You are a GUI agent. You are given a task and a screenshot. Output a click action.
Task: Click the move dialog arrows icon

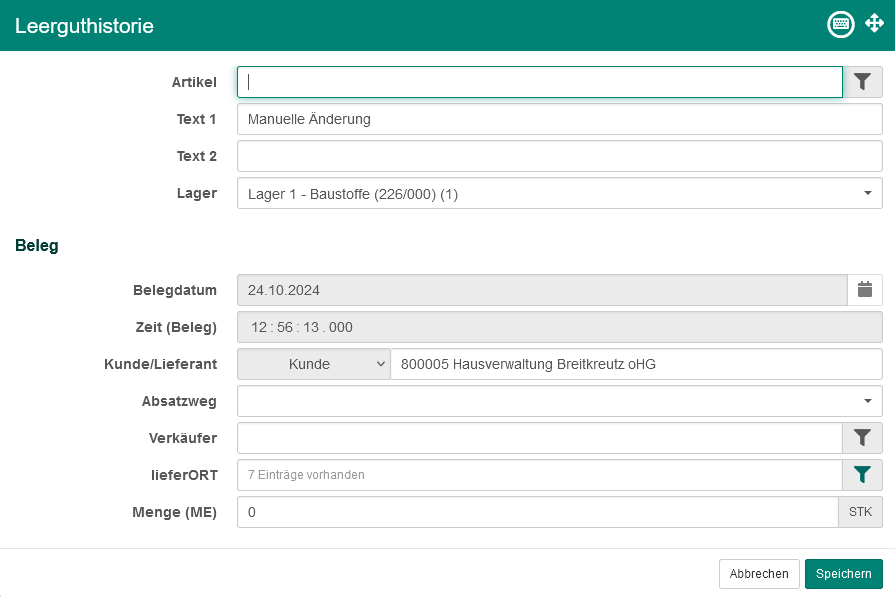click(874, 25)
